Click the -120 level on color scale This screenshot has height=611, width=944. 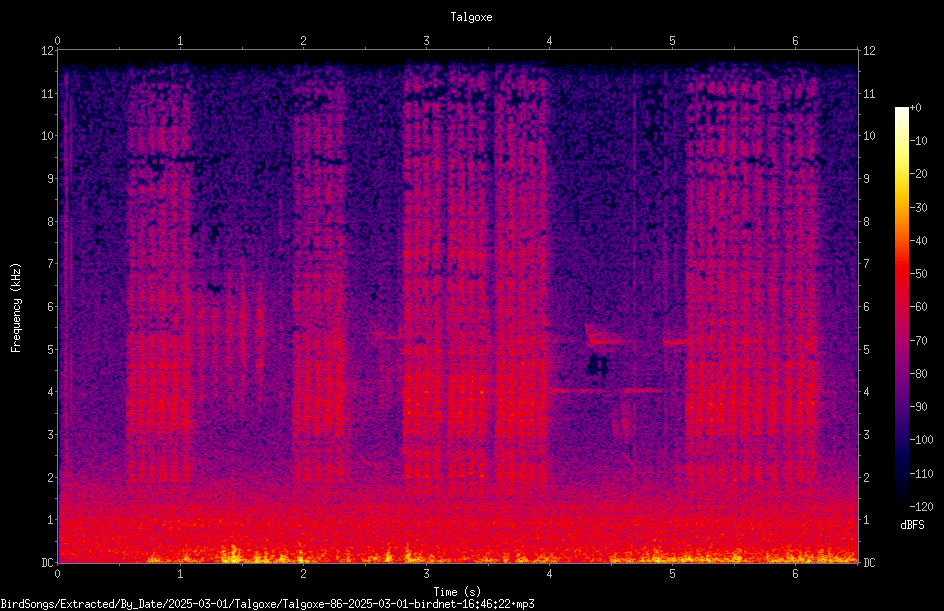pyautogui.click(x=921, y=506)
